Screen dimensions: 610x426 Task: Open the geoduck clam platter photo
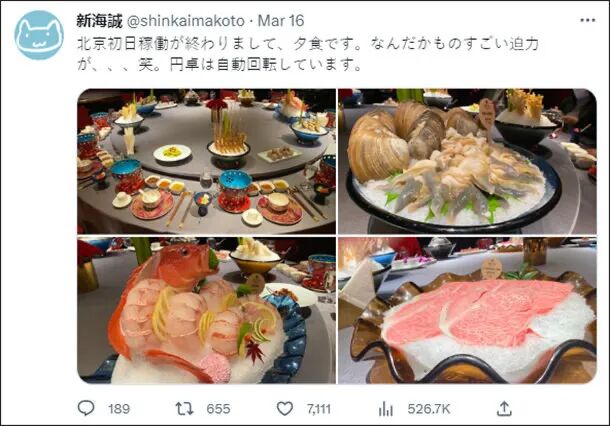point(467,161)
